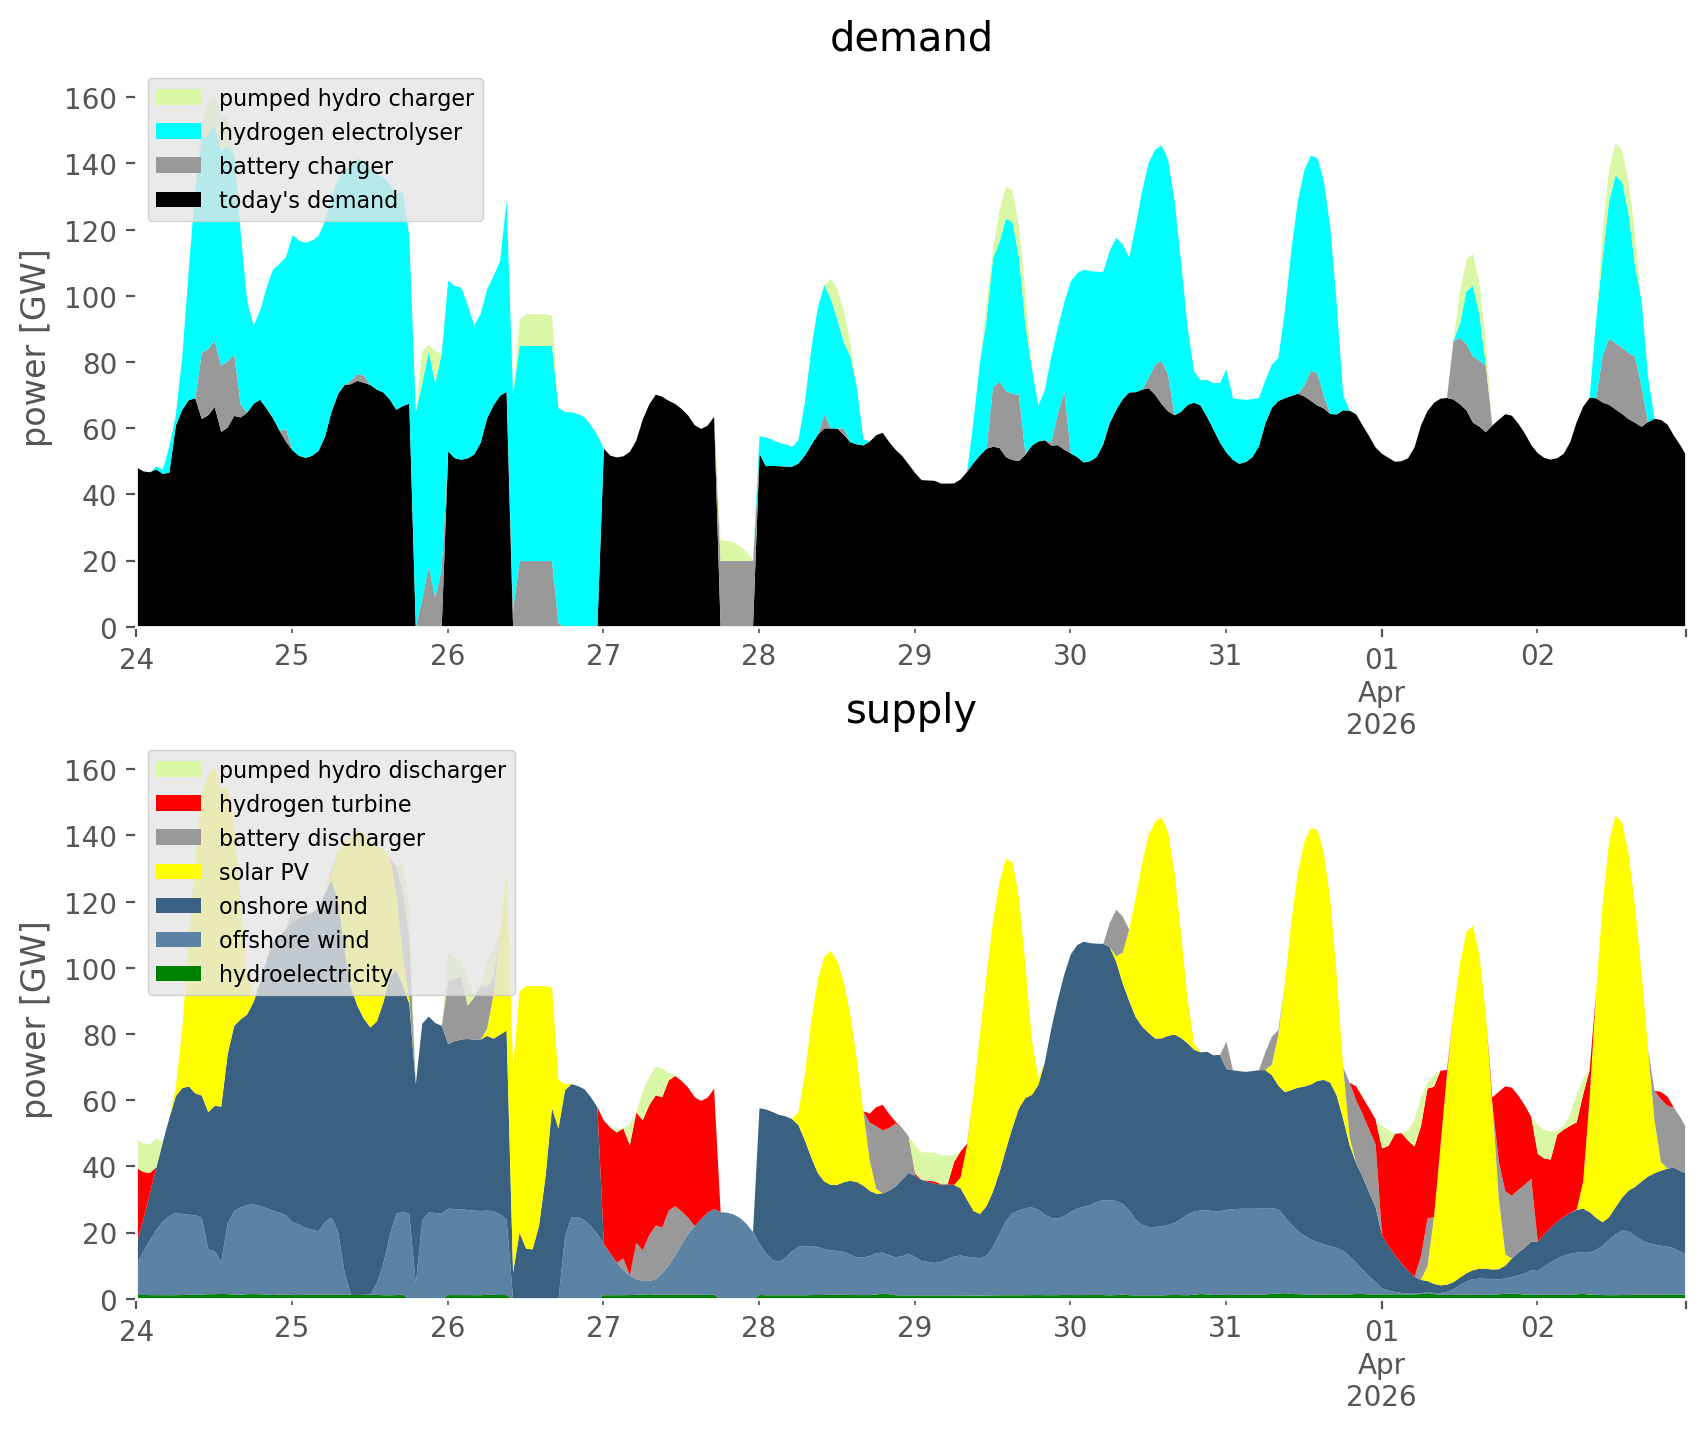Select the pumped hydro charger legend label
This screenshot has height=1431, width=1706.
point(346,98)
